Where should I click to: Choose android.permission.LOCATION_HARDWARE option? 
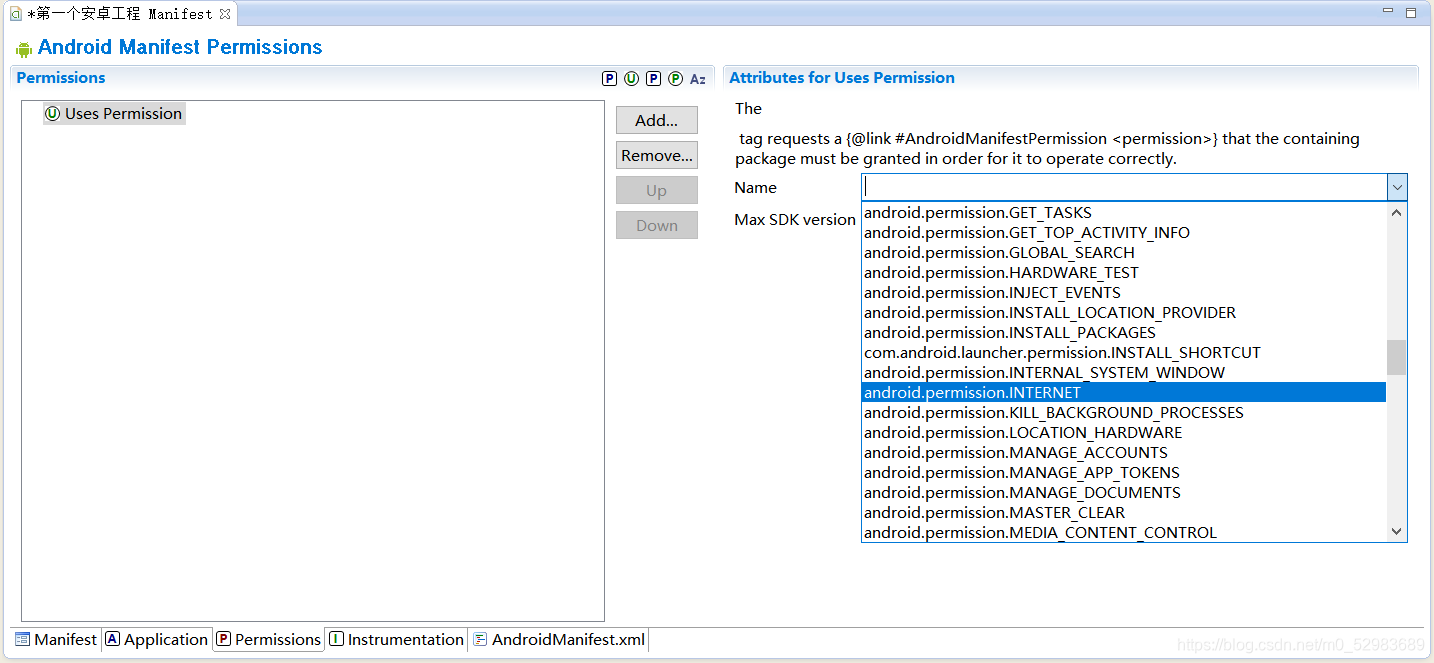click(x=1124, y=433)
